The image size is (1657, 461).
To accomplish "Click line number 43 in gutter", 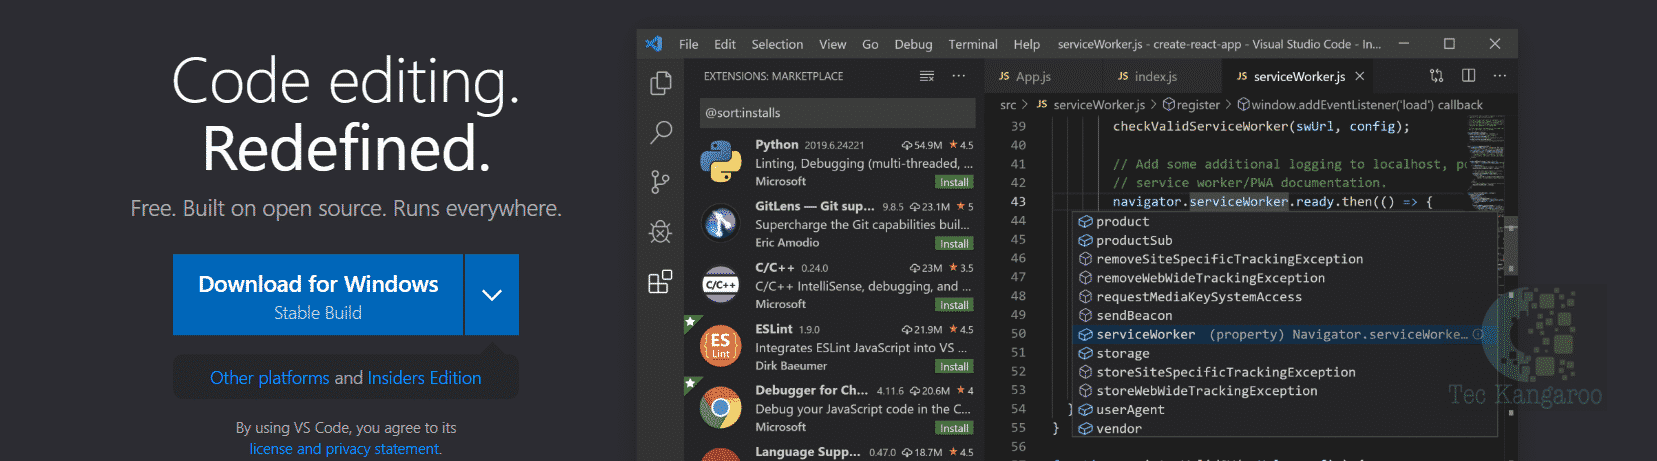I will pos(1018,202).
